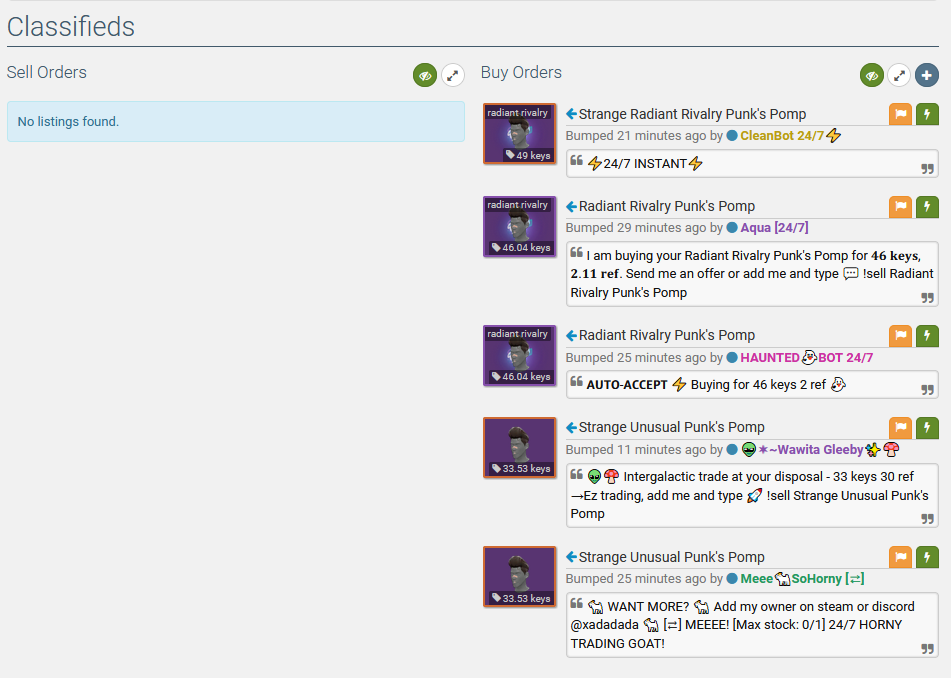Expand the Buy Orders panel
Screen dimensions: 951x678
899,76
